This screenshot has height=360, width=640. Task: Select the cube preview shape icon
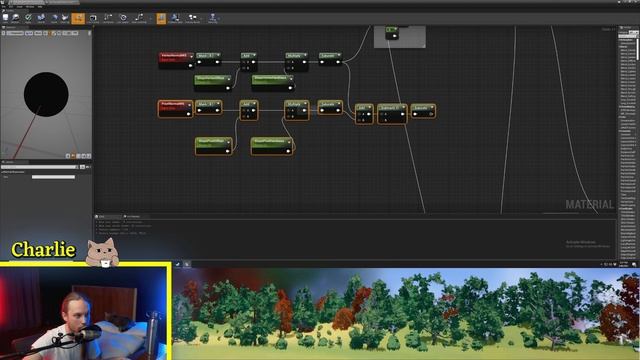click(x=84, y=156)
